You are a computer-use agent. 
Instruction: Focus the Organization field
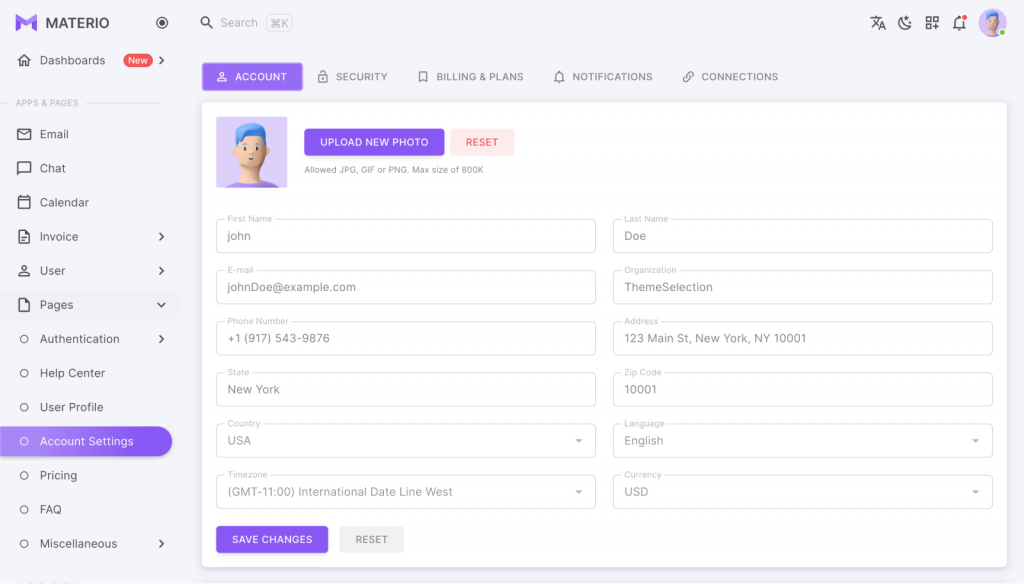tap(803, 287)
